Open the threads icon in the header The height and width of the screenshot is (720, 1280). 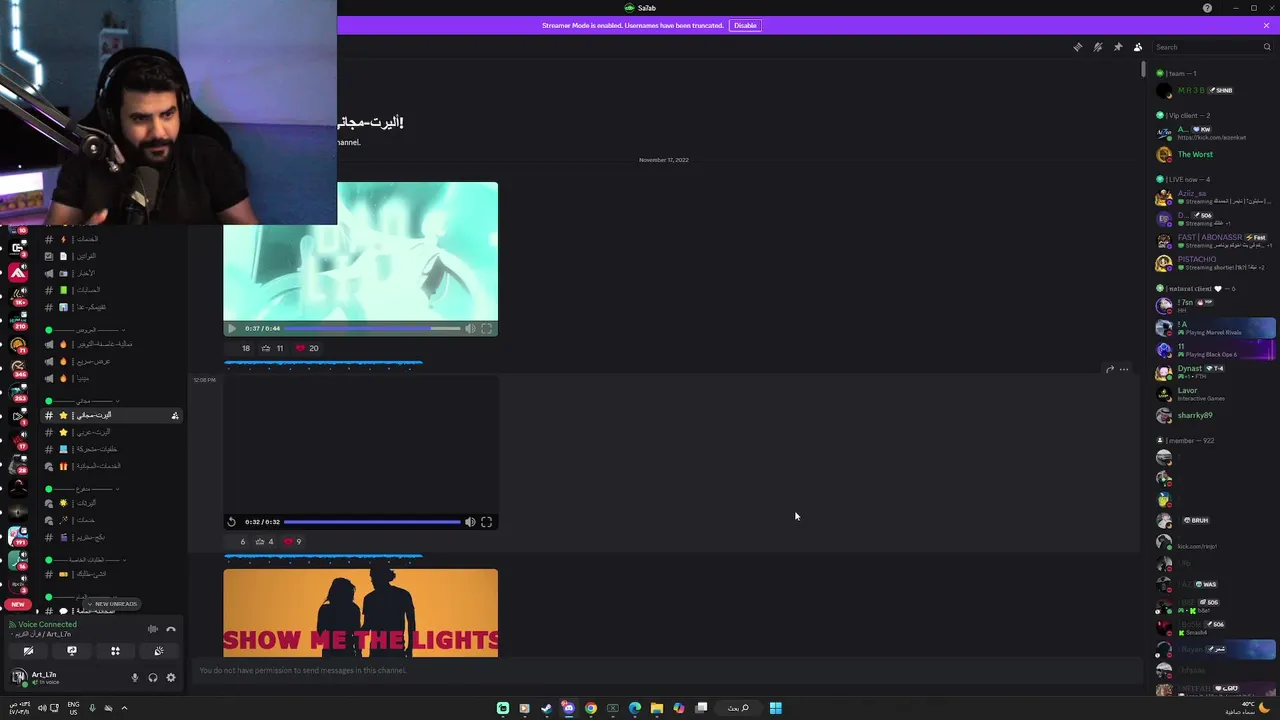tap(1078, 47)
